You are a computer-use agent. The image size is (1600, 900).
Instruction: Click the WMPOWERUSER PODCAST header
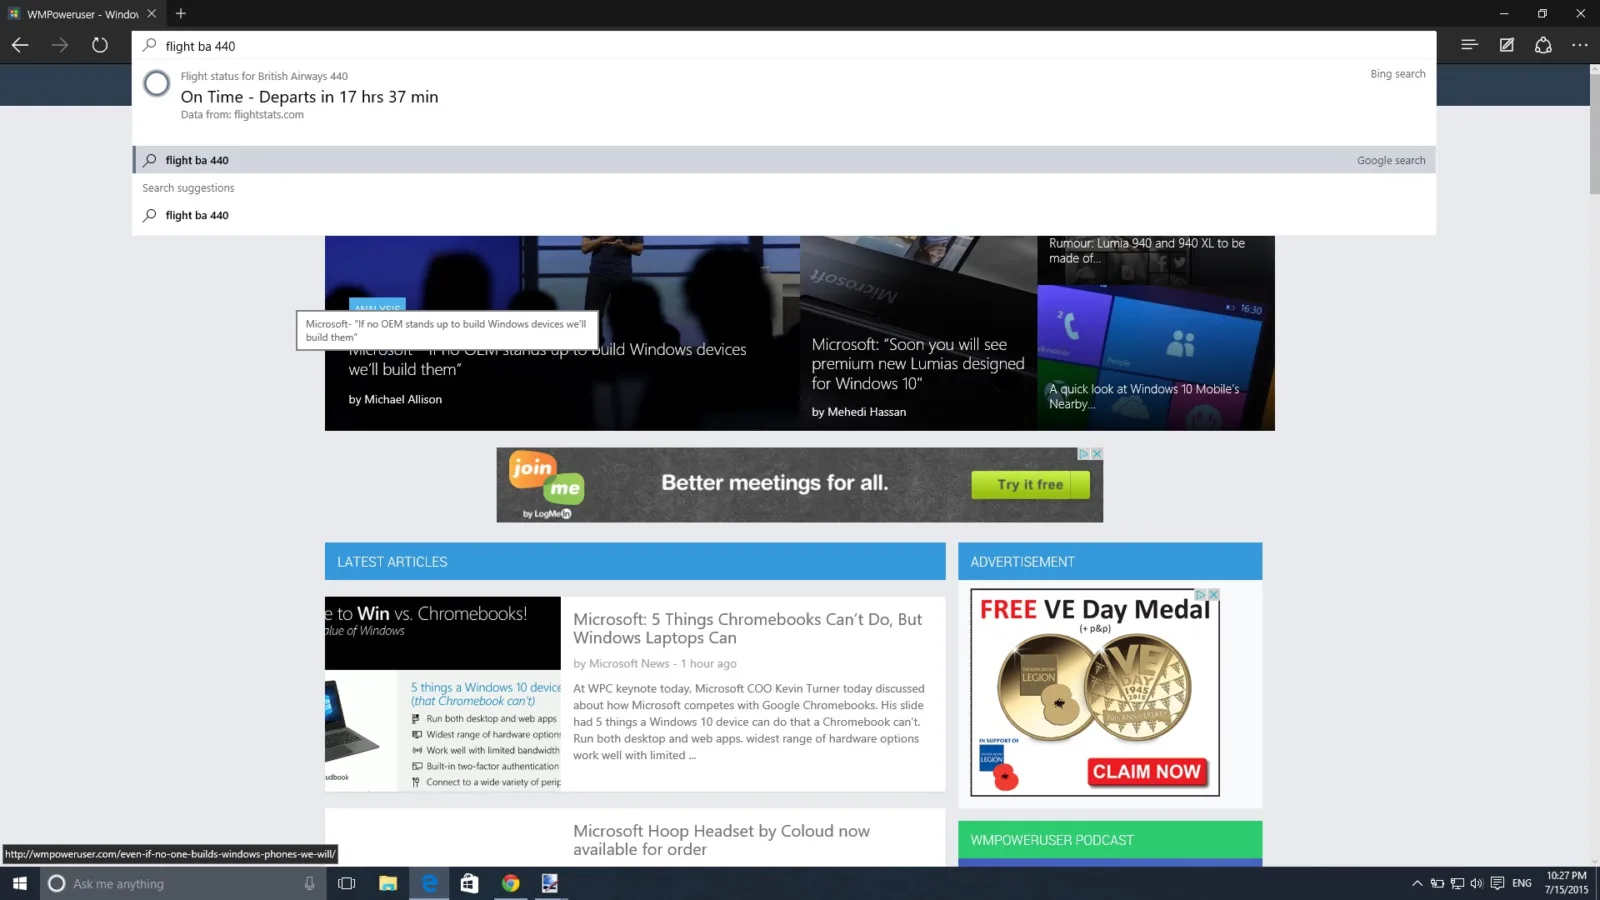(1110, 840)
